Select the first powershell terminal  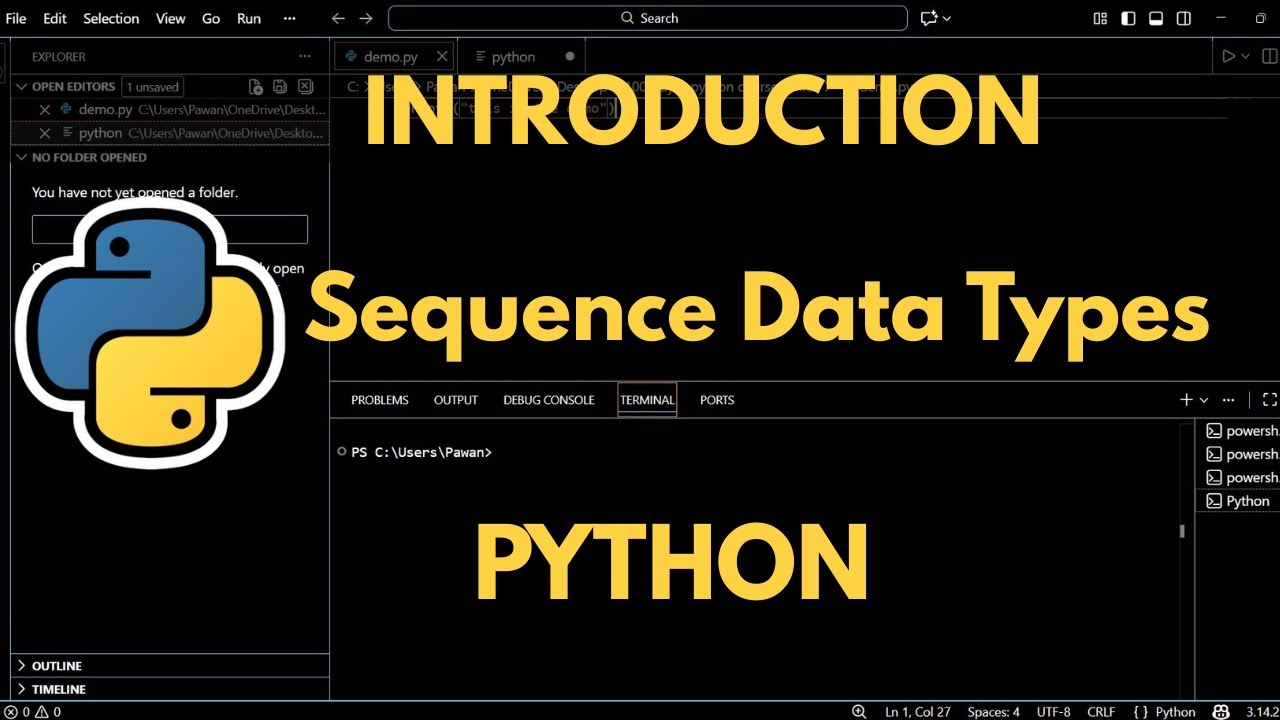[1238, 431]
